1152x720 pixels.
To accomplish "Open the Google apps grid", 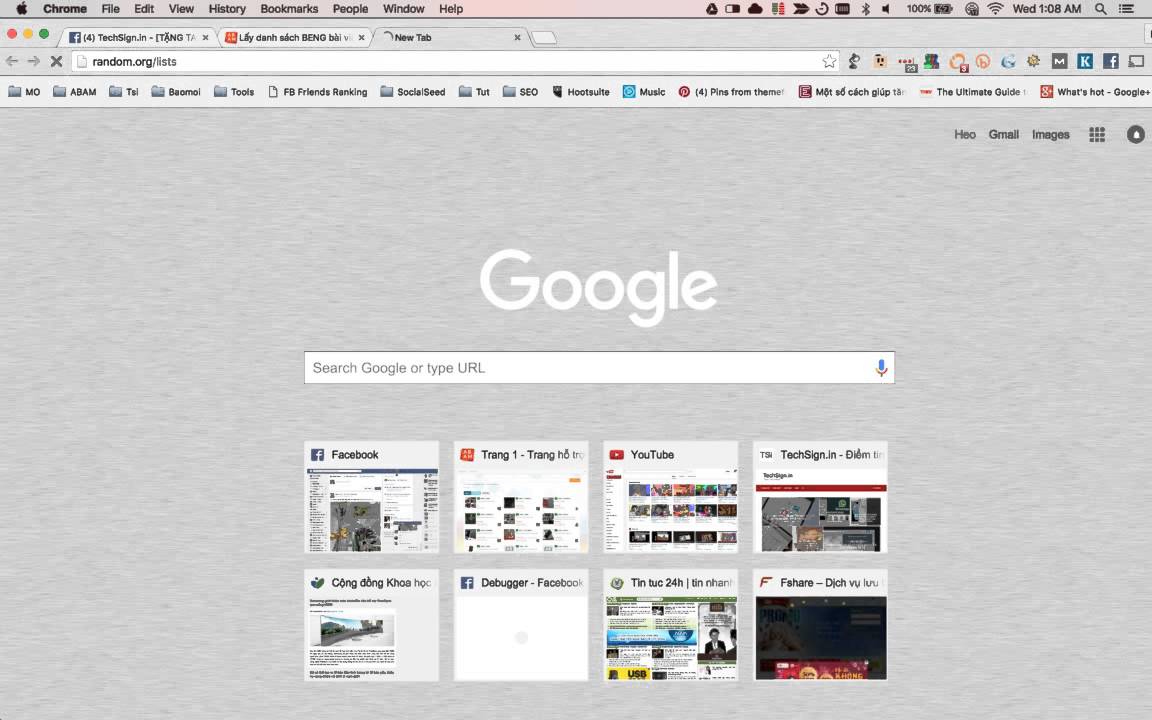I will [x=1097, y=134].
